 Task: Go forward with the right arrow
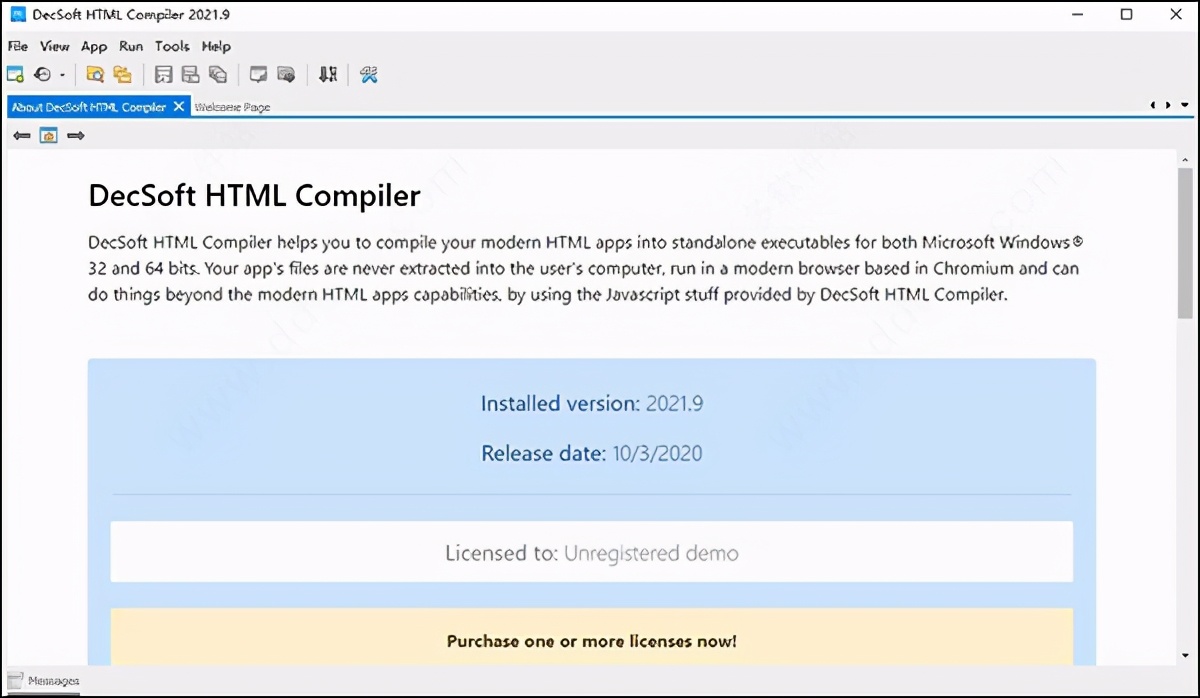tap(75, 135)
